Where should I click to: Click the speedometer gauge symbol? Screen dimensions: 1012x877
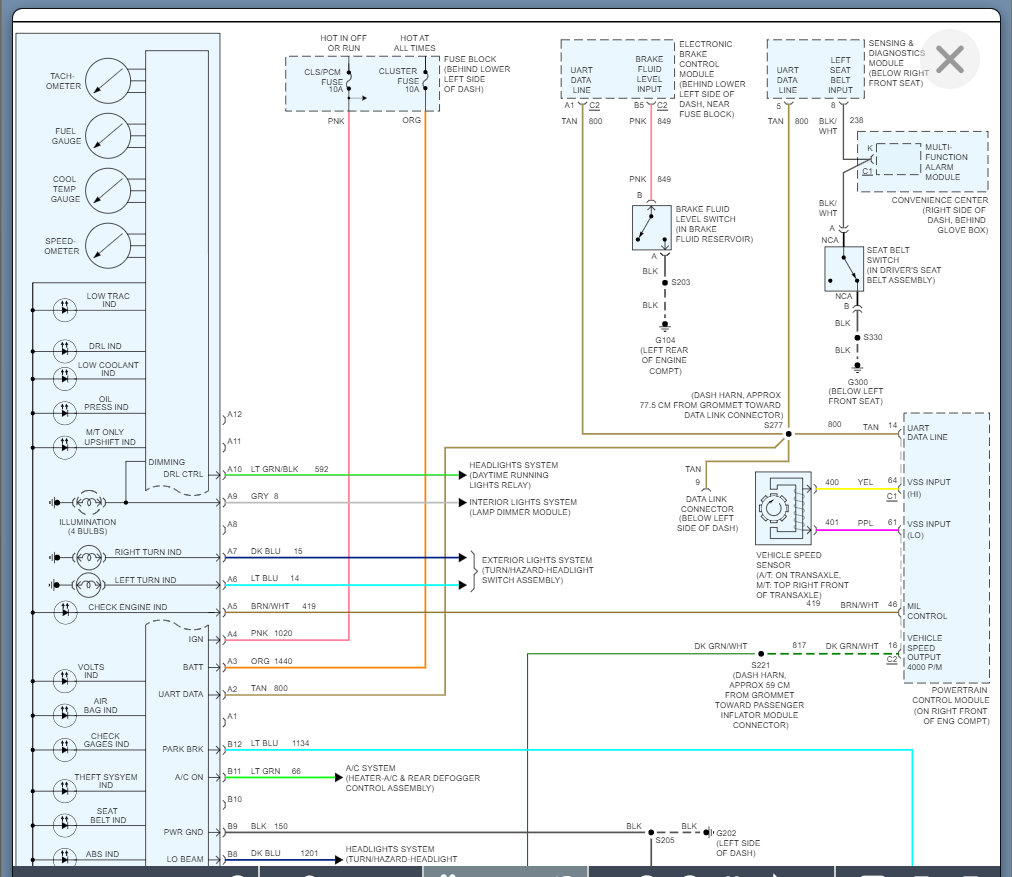click(110, 246)
